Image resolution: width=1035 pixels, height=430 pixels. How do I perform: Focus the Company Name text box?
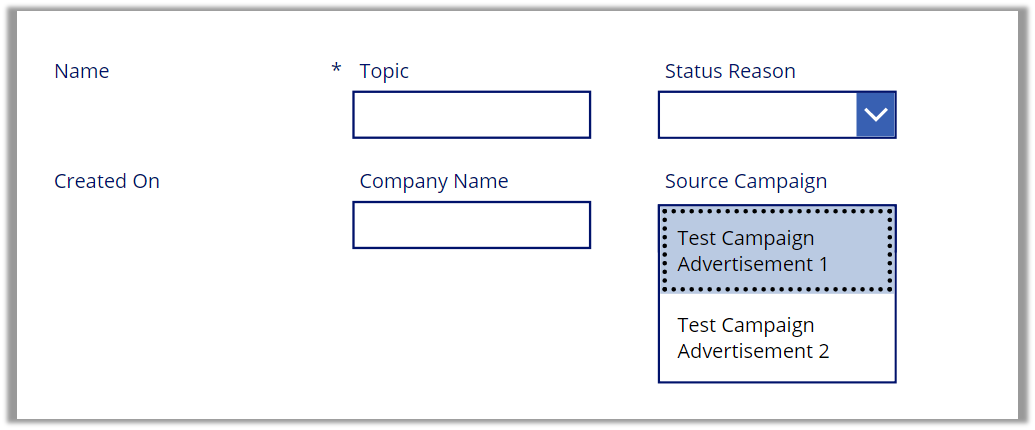(471, 225)
